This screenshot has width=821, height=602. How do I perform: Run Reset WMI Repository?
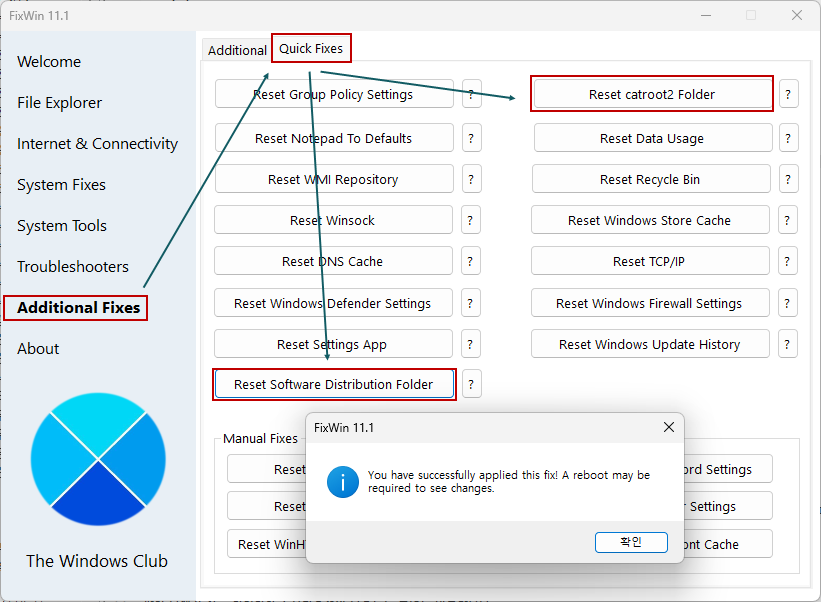point(334,179)
